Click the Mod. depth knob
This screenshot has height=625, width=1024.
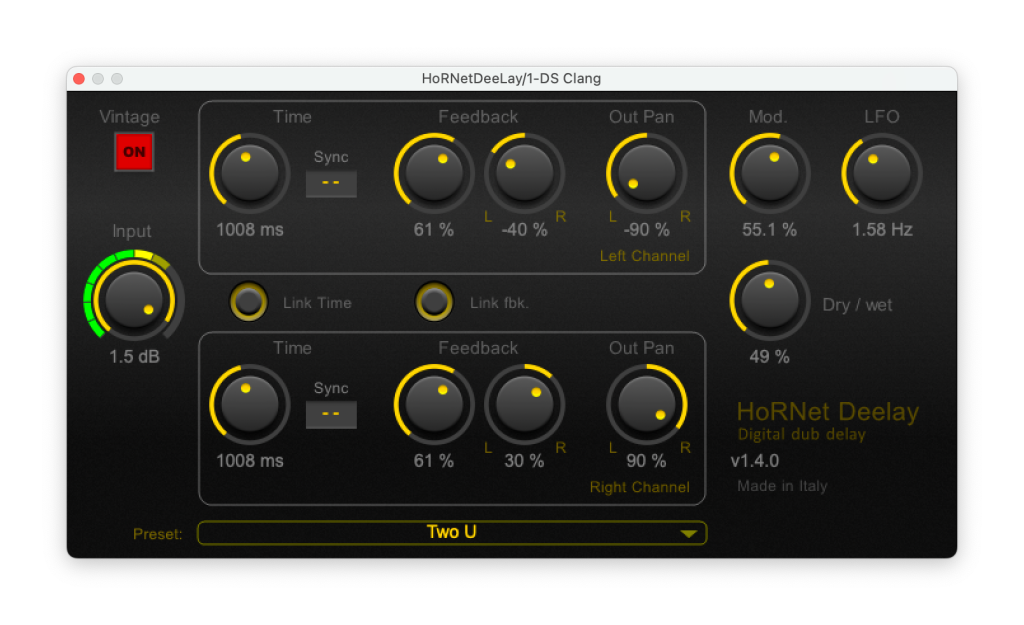click(x=769, y=172)
